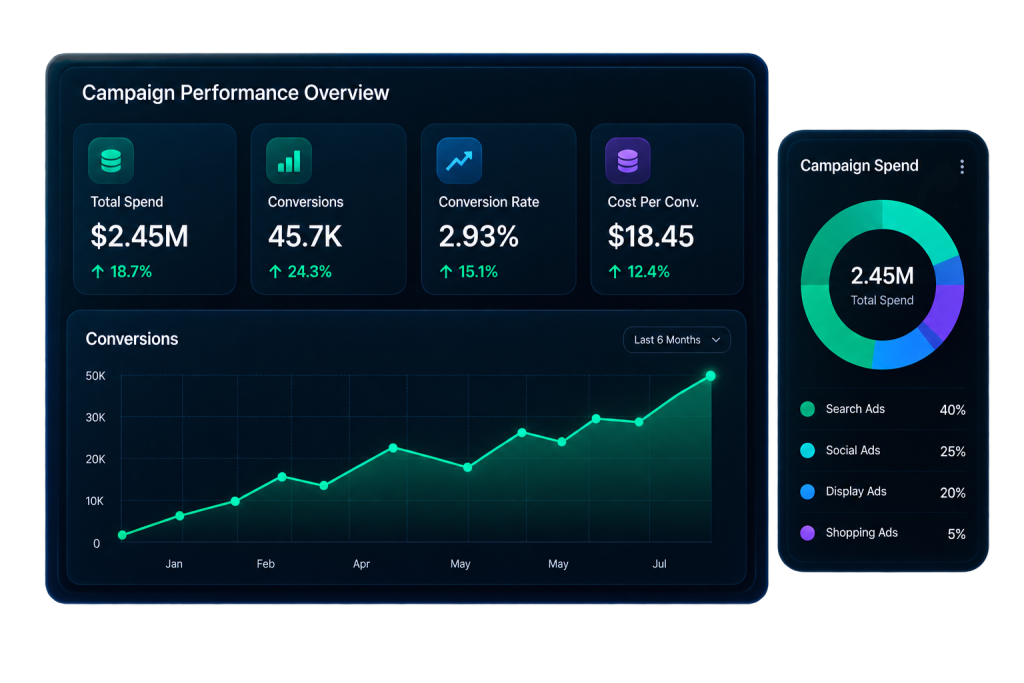Select the Social Ads legend row
Image resolution: width=1024 pixels, height=683 pixels.
883,451
